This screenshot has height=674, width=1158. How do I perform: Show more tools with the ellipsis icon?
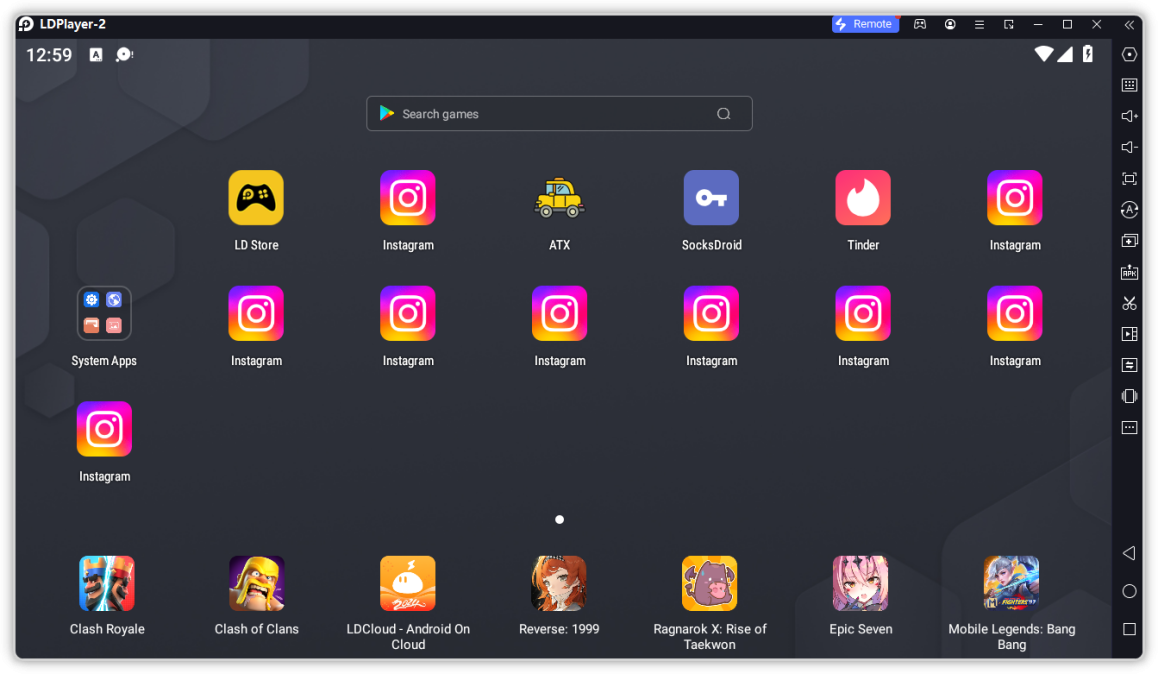[1129, 427]
